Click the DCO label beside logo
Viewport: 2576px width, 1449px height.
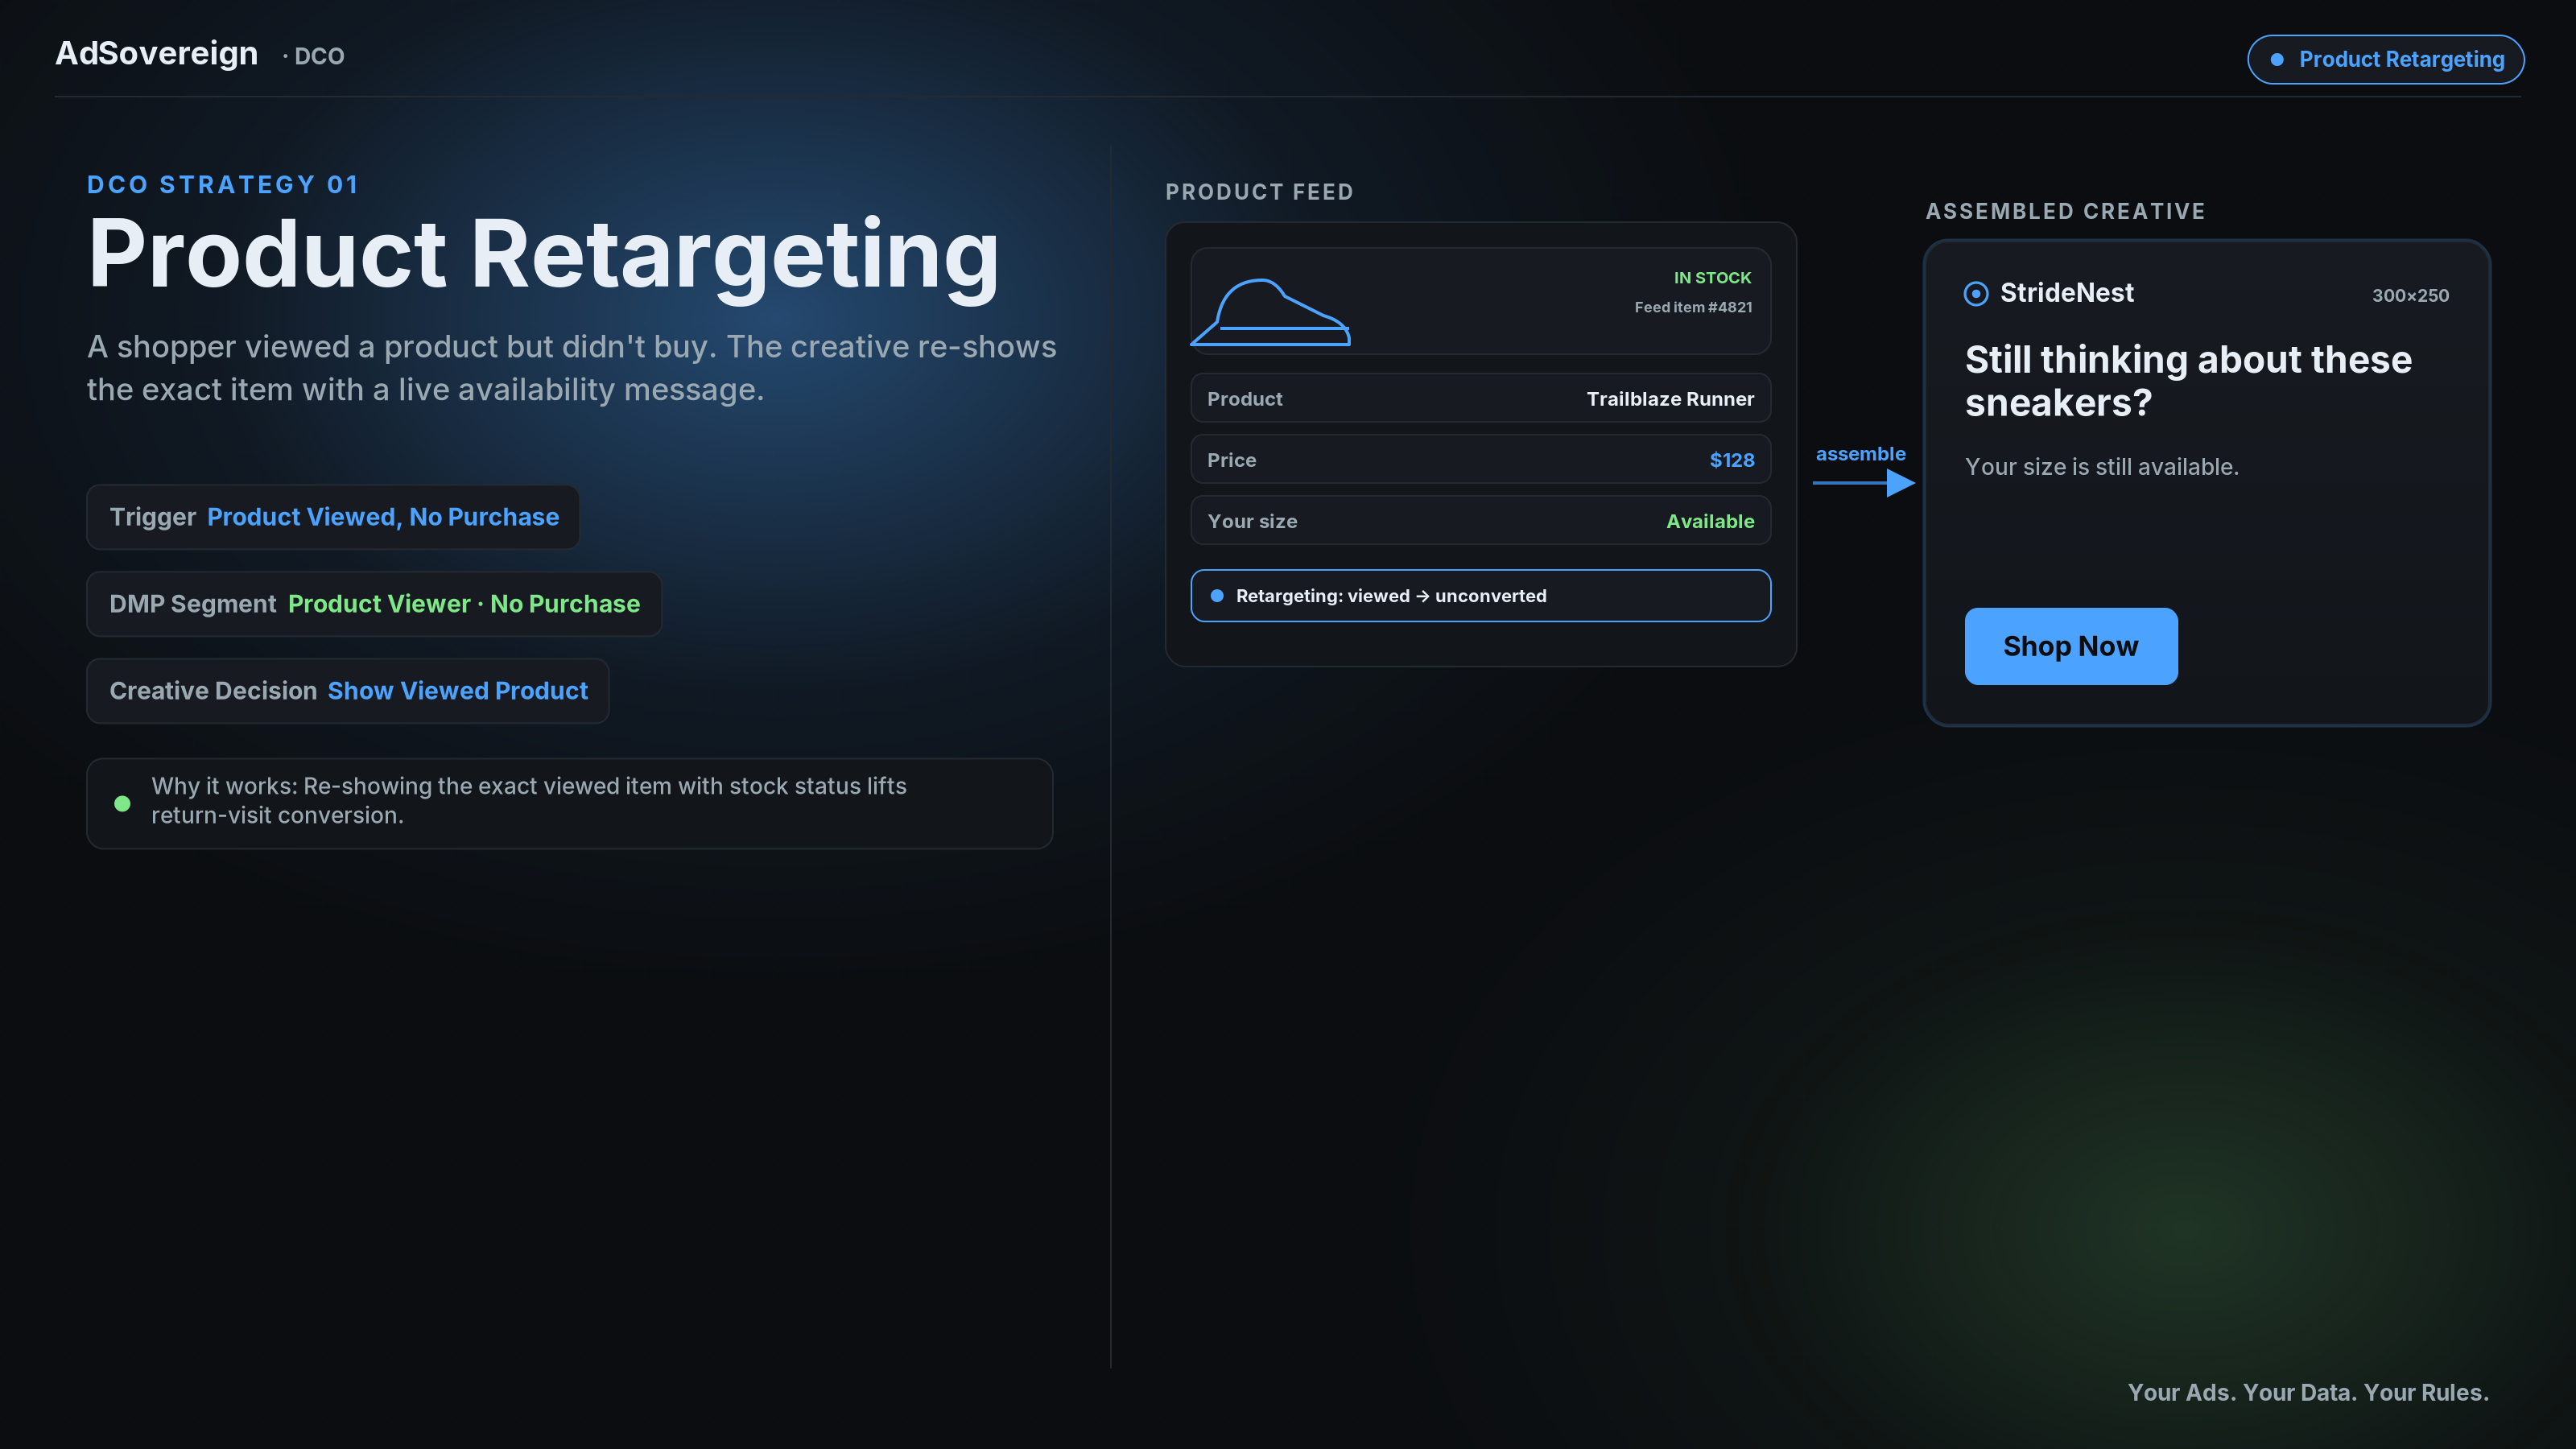pos(314,57)
